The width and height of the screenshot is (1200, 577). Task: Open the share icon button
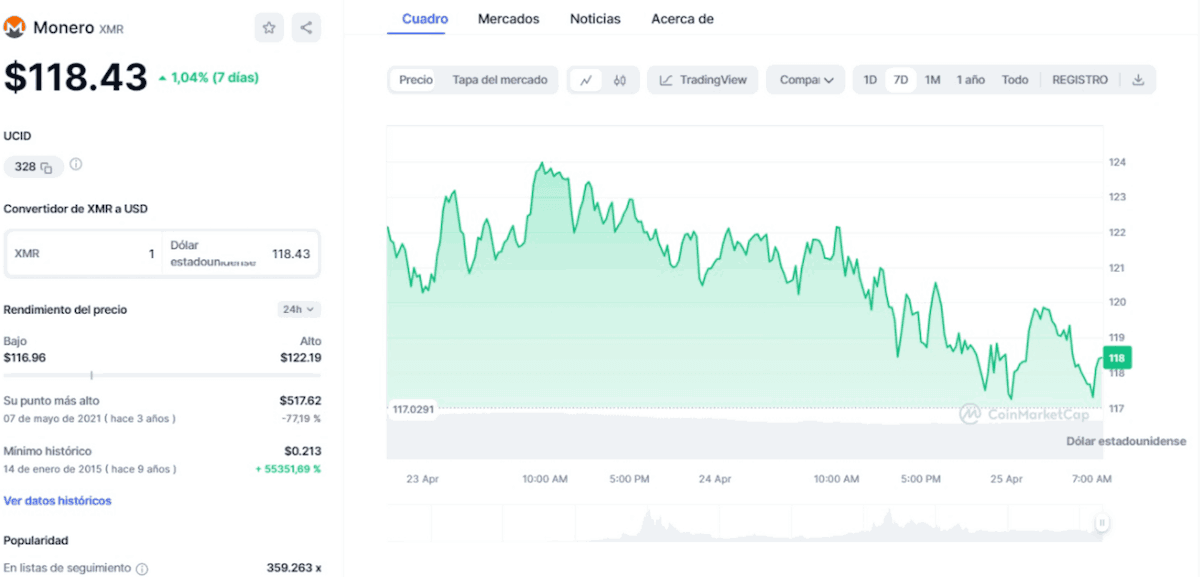(x=306, y=28)
